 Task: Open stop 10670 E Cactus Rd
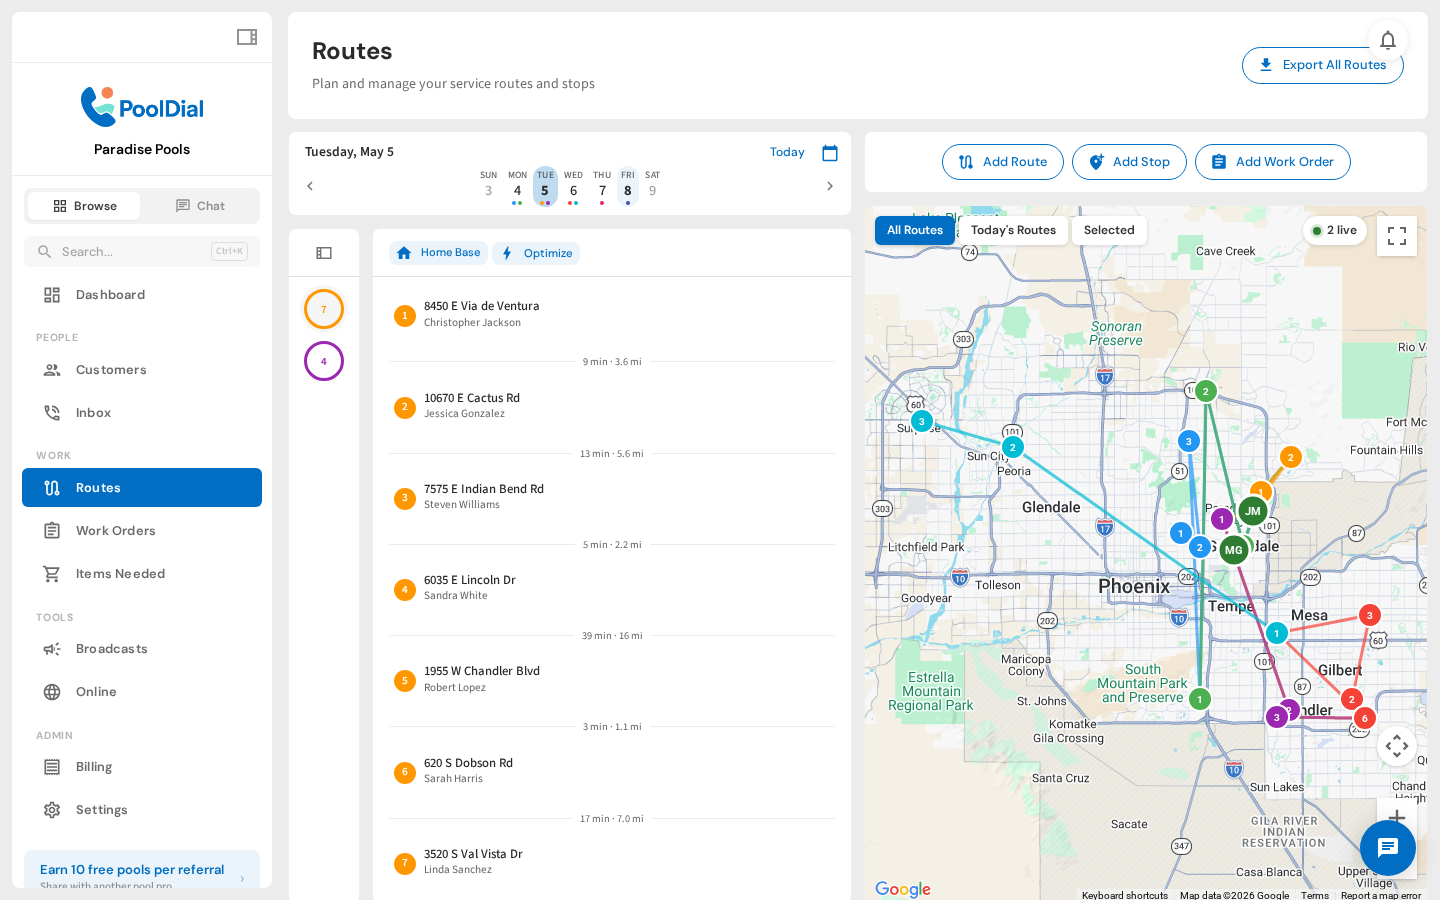(612, 406)
